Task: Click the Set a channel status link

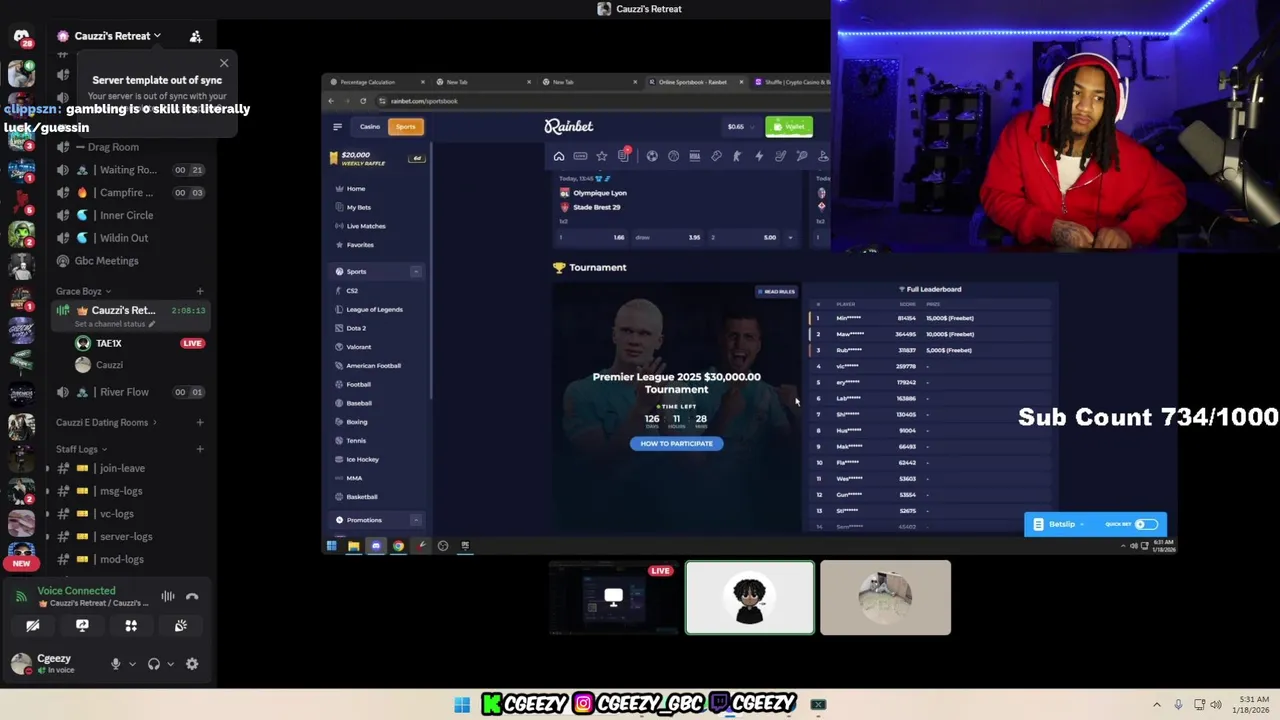Action: [x=115, y=324]
